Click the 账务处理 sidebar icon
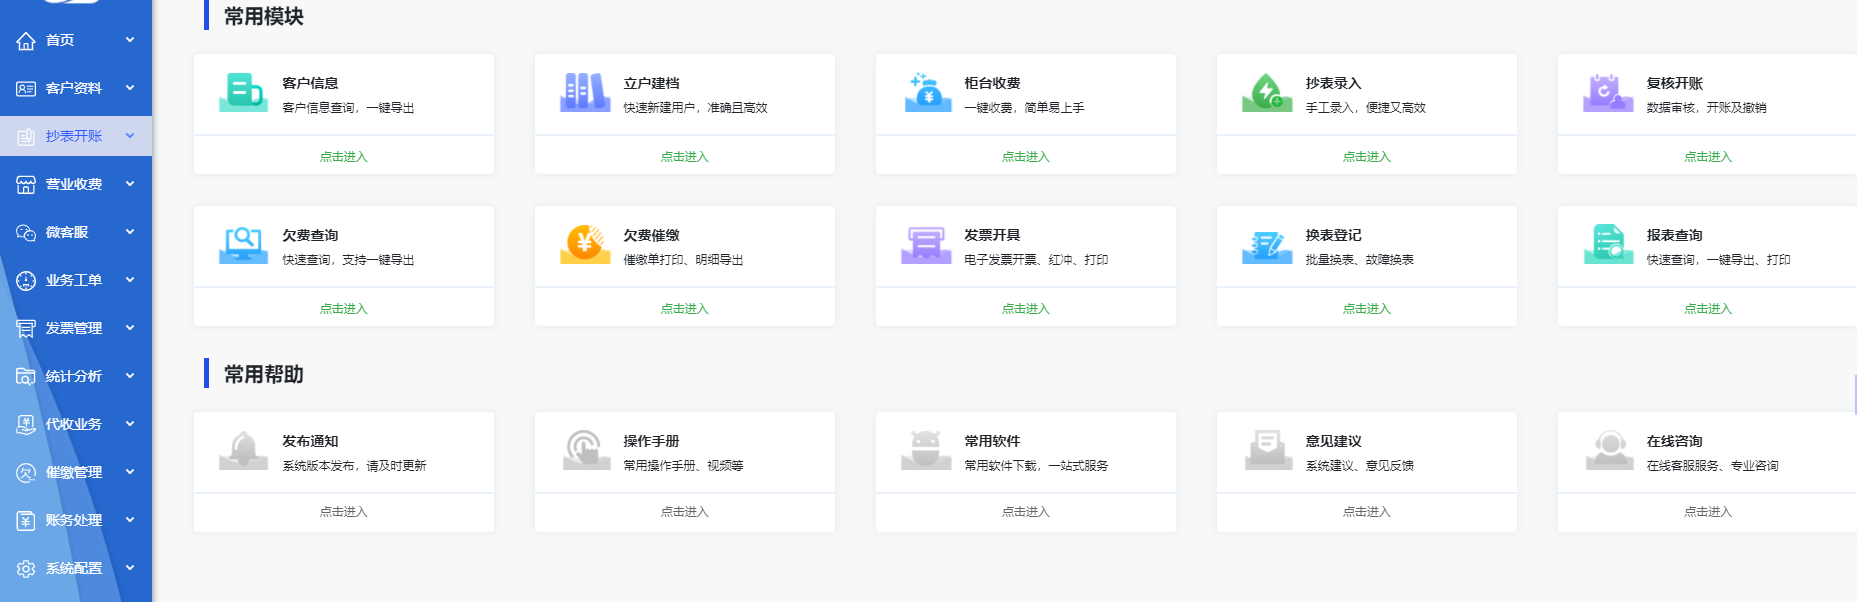The width and height of the screenshot is (1857, 602). click(26, 521)
